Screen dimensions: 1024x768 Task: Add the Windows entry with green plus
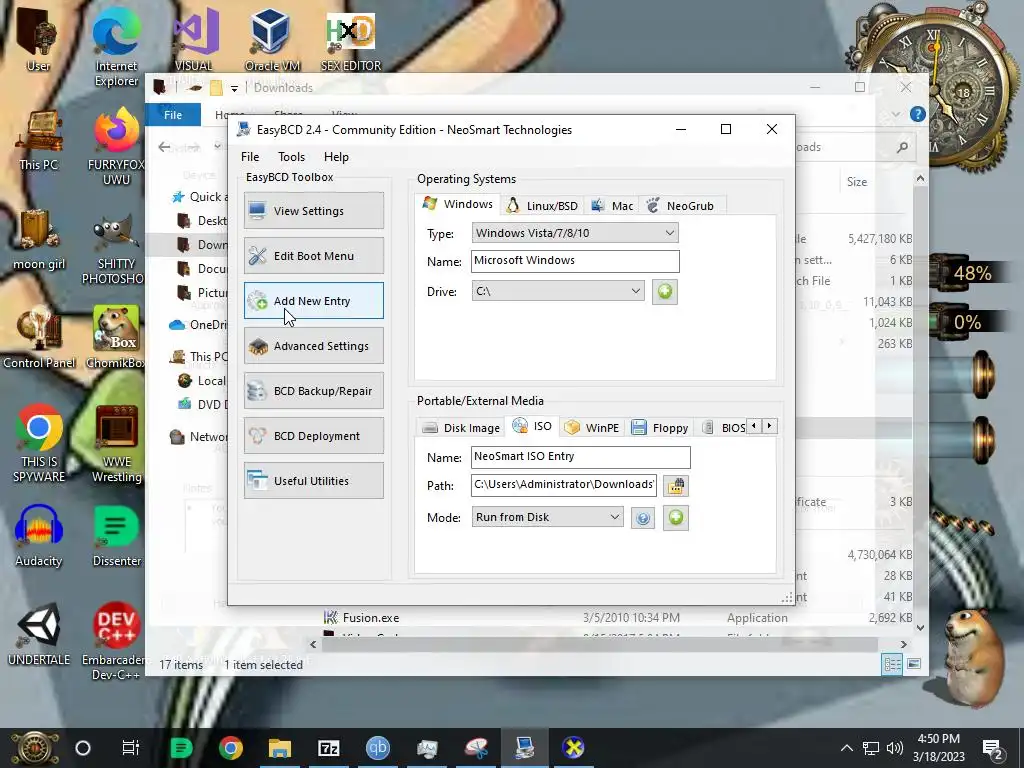665,291
